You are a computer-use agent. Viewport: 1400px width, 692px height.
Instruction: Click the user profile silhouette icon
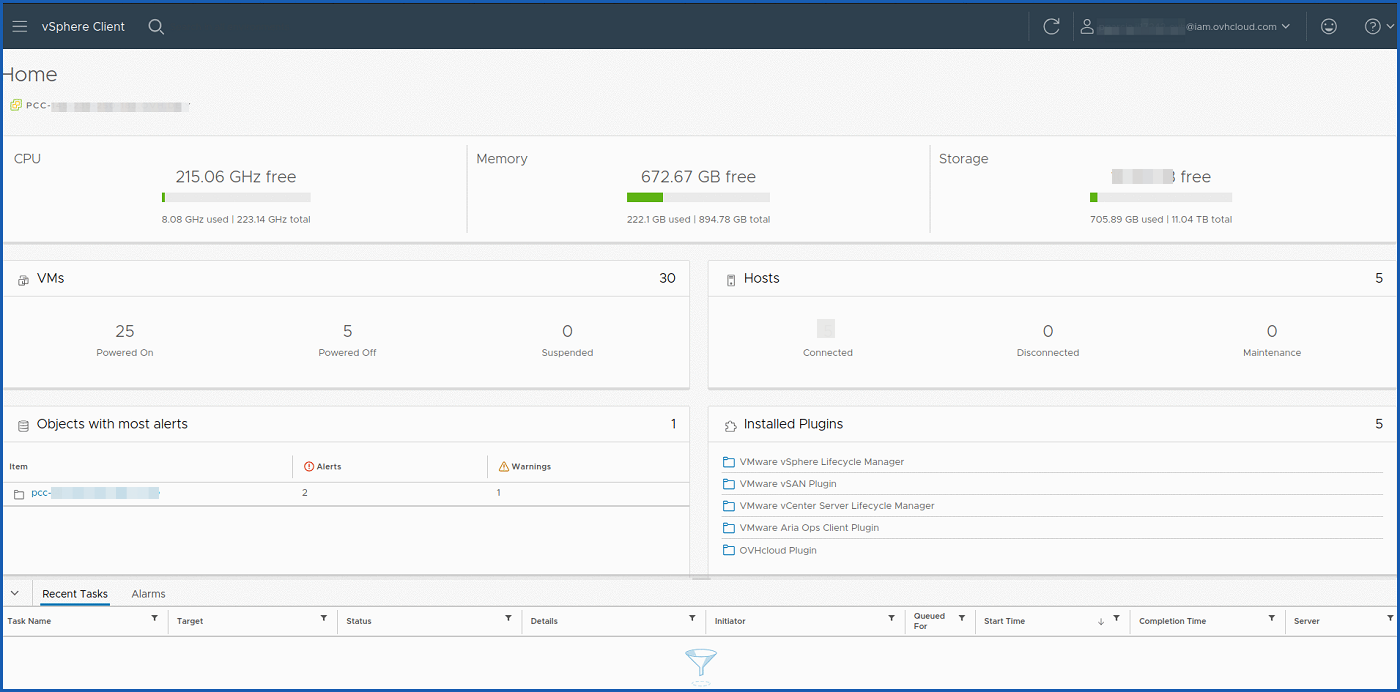1087,26
